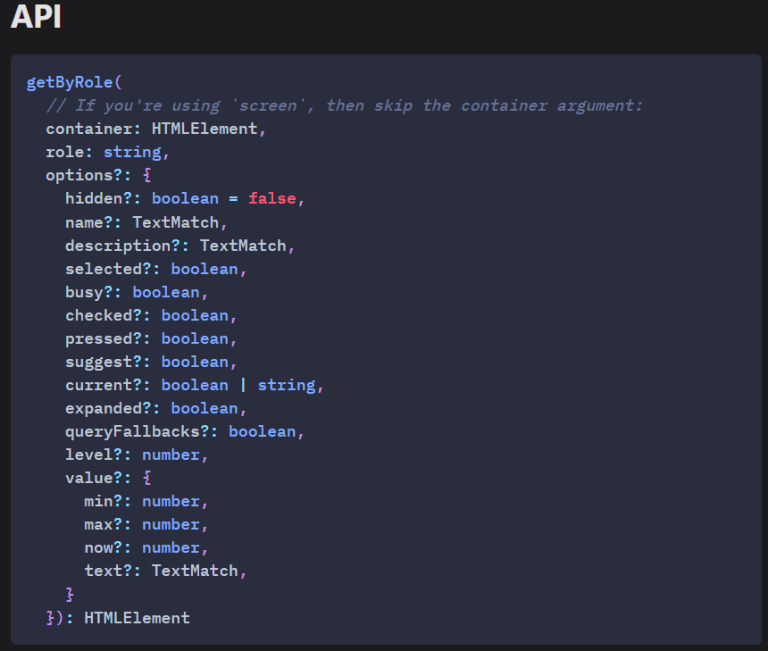
Task: Click the queryFallbacks?: boolean line
Action: click(x=185, y=432)
